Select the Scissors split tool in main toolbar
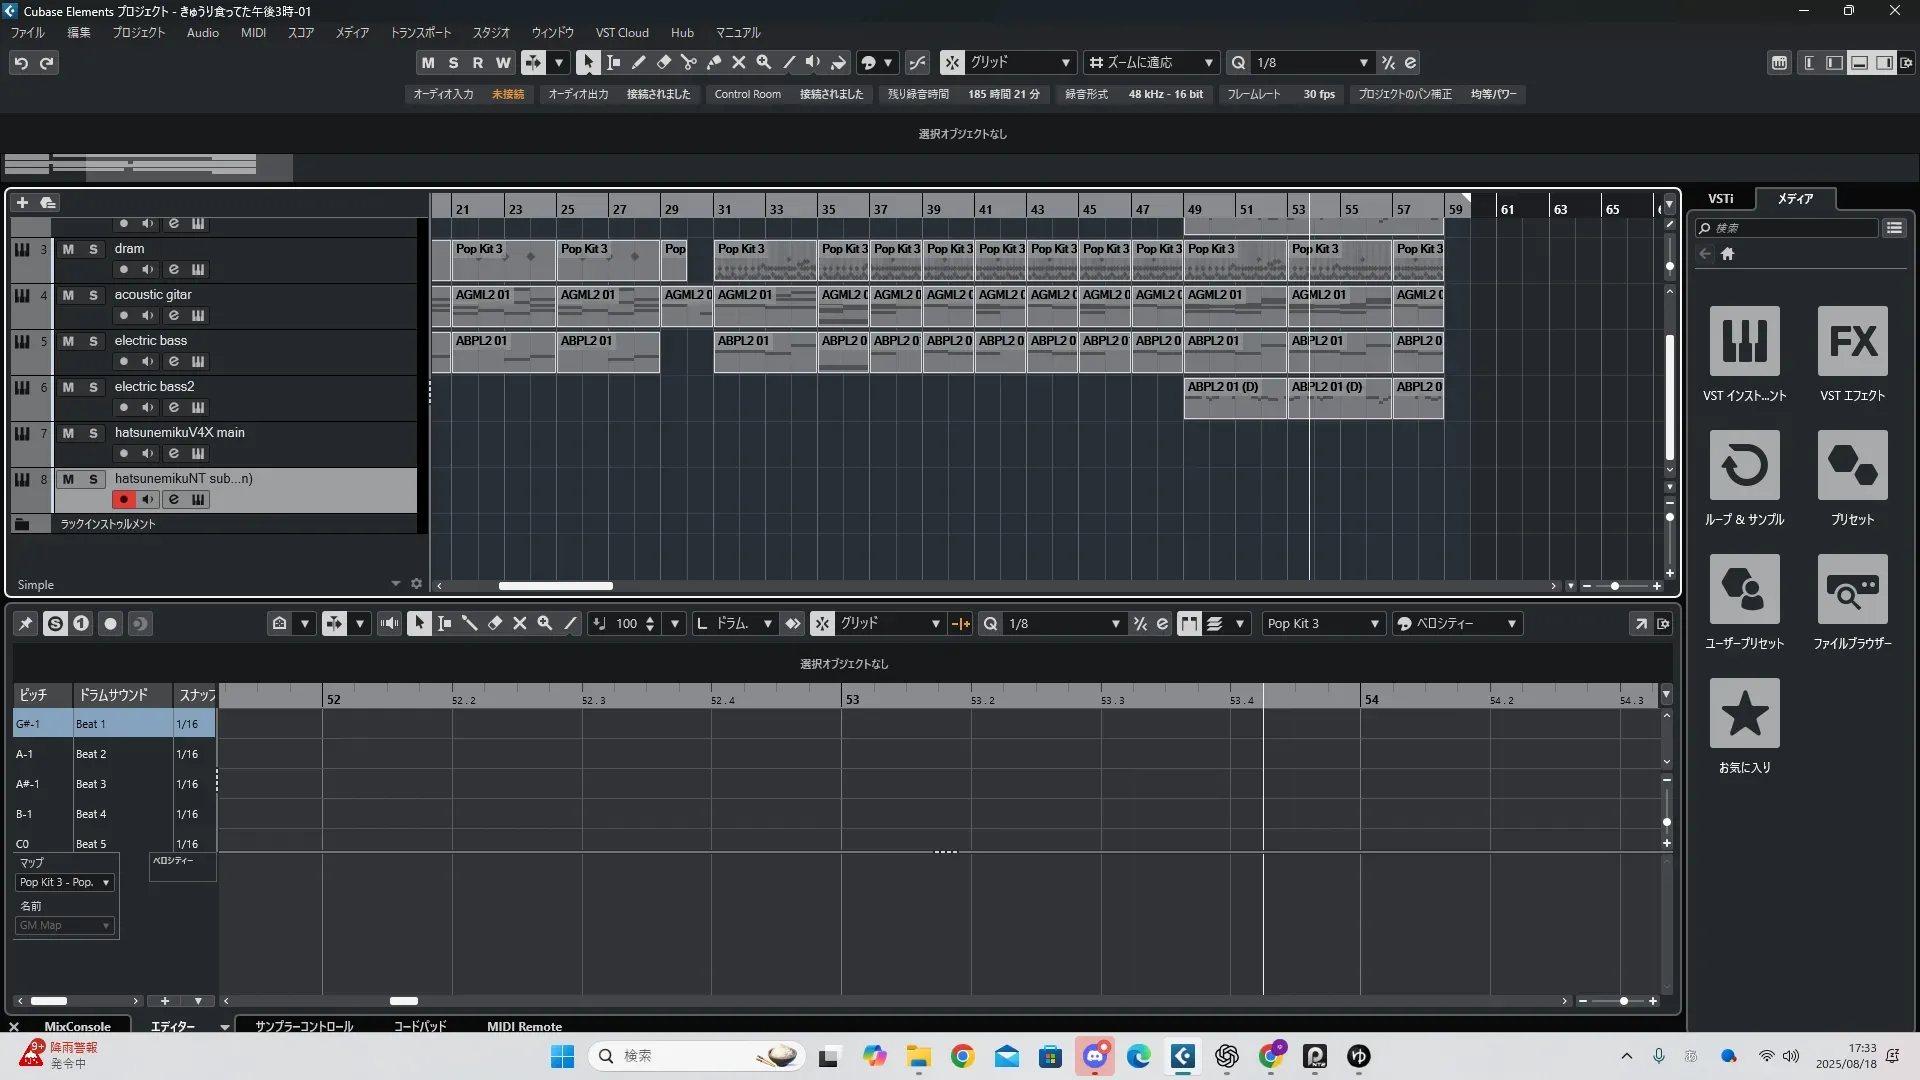Viewport: 1920px width, 1080px height. (x=689, y=62)
